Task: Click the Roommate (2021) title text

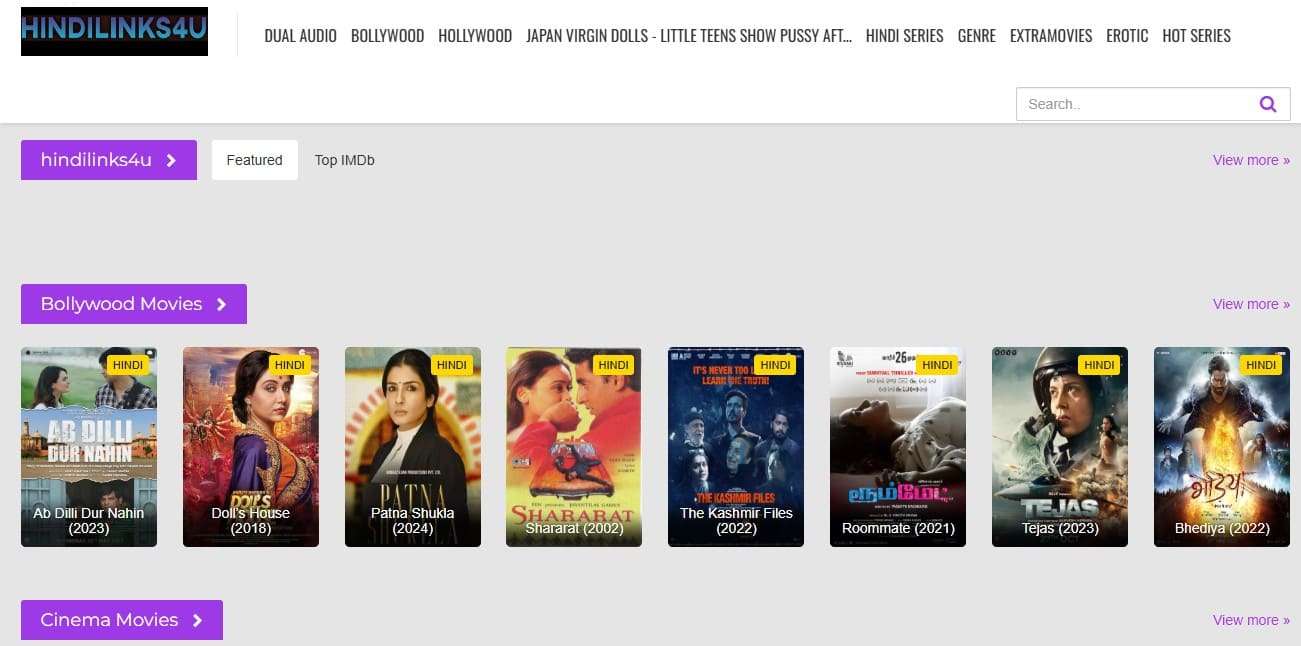Action: 898,528
